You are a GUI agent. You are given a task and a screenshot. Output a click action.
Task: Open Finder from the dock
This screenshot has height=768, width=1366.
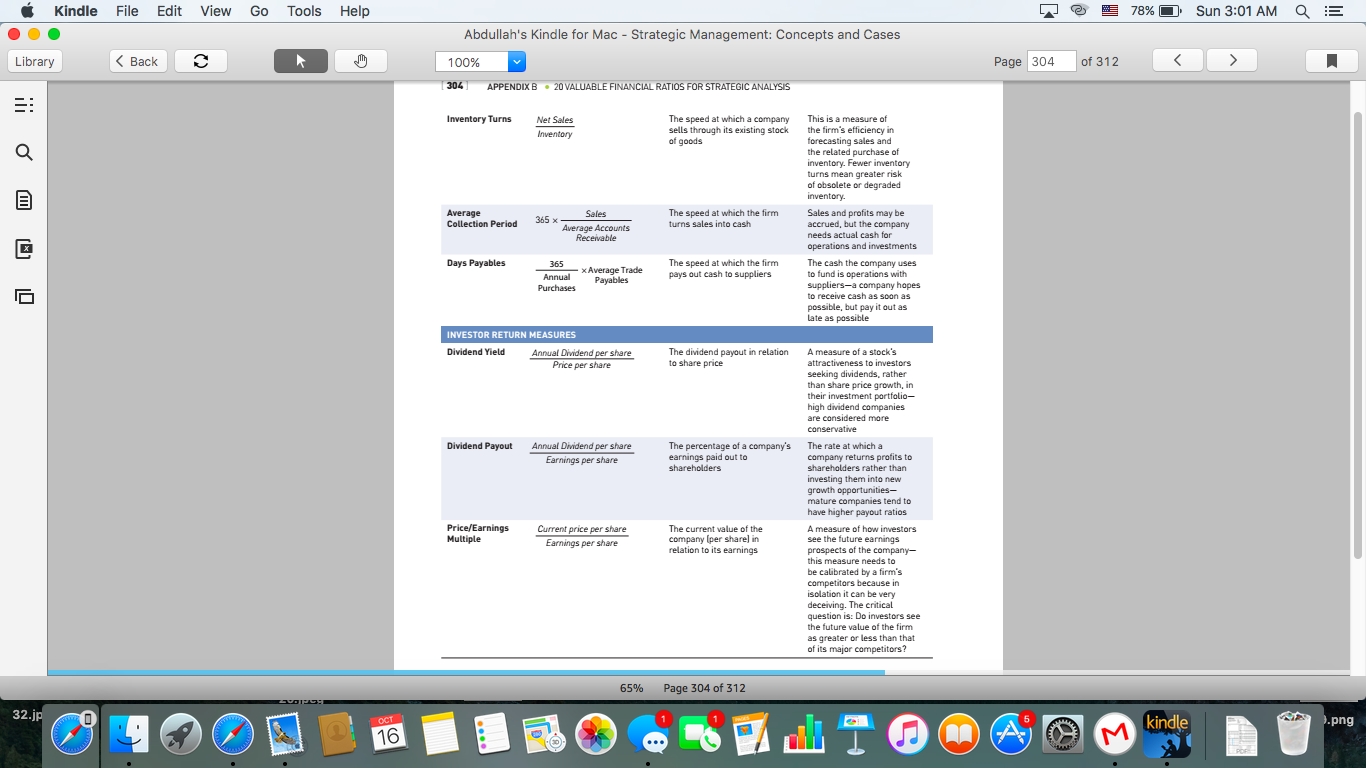[128, 735]
